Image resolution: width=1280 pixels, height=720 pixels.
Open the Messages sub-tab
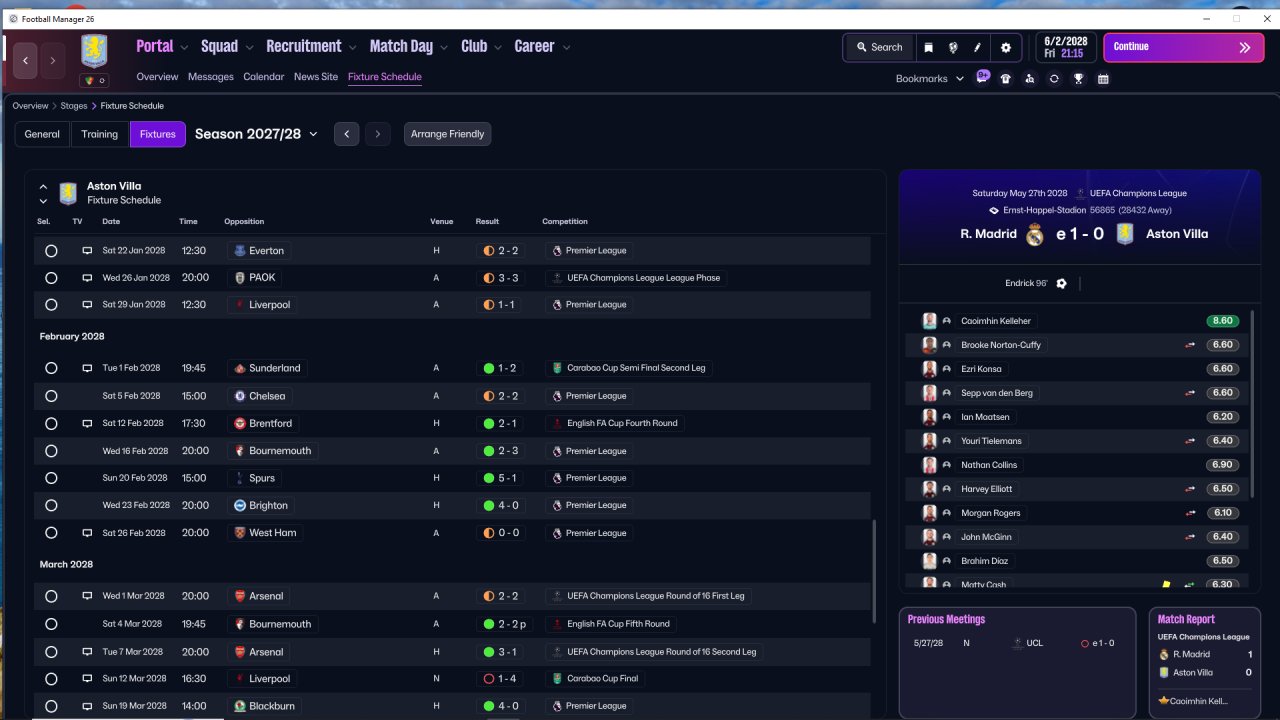click(x=210, y=77)
